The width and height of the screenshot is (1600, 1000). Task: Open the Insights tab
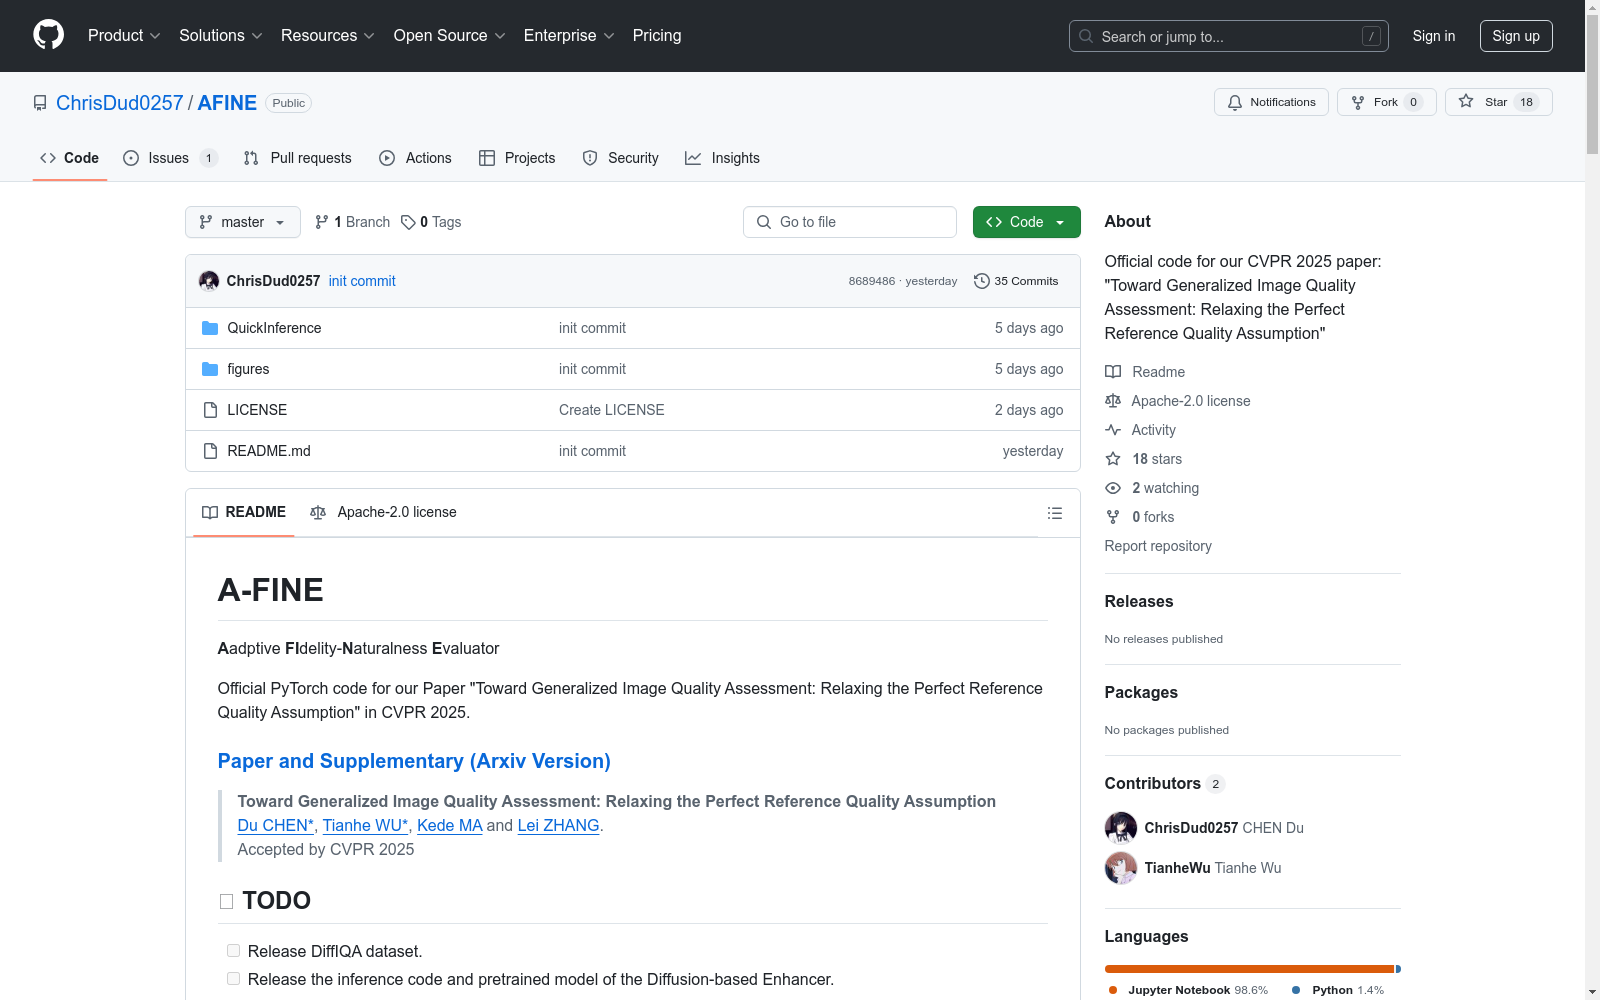pos(722,158)
